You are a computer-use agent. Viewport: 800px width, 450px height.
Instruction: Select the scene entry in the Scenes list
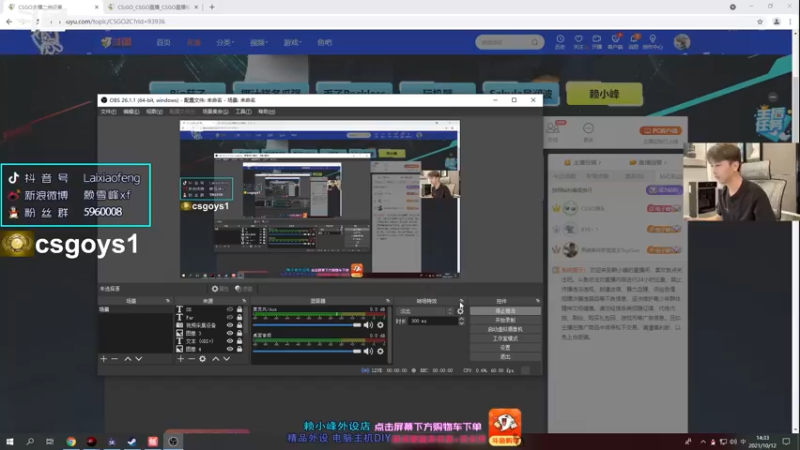[x=135, y=310]
